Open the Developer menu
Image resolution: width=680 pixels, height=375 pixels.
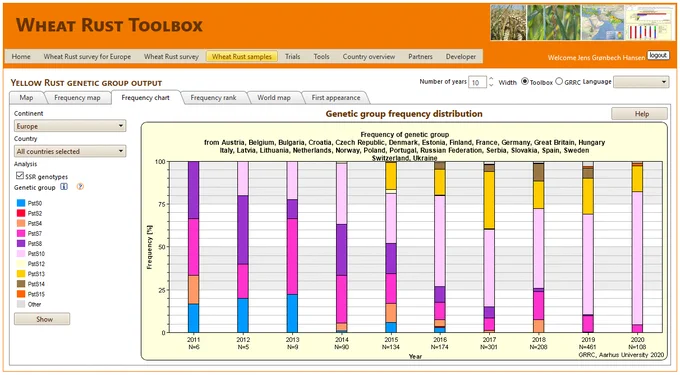tap(461, 56)
